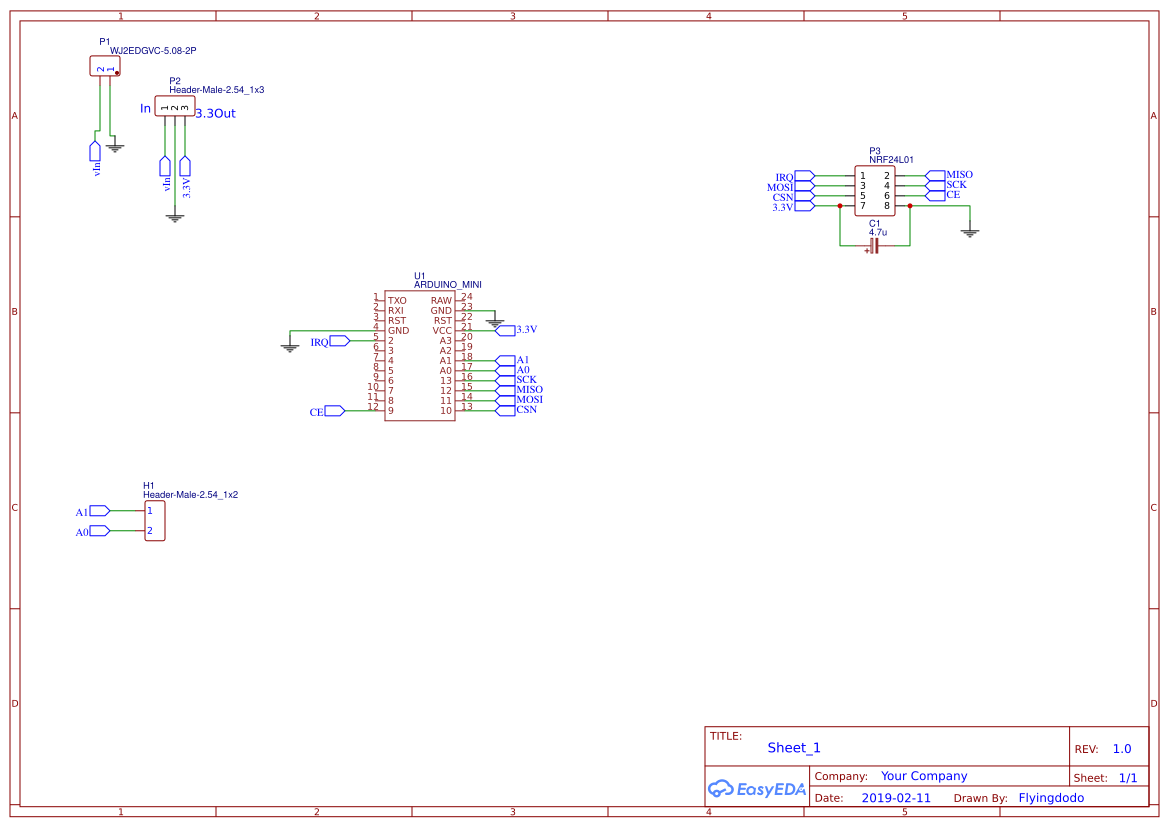1169x827 pixels.
Task: Click the 'TXO' pin name on Arduino
Action: [x=397, y=301]
